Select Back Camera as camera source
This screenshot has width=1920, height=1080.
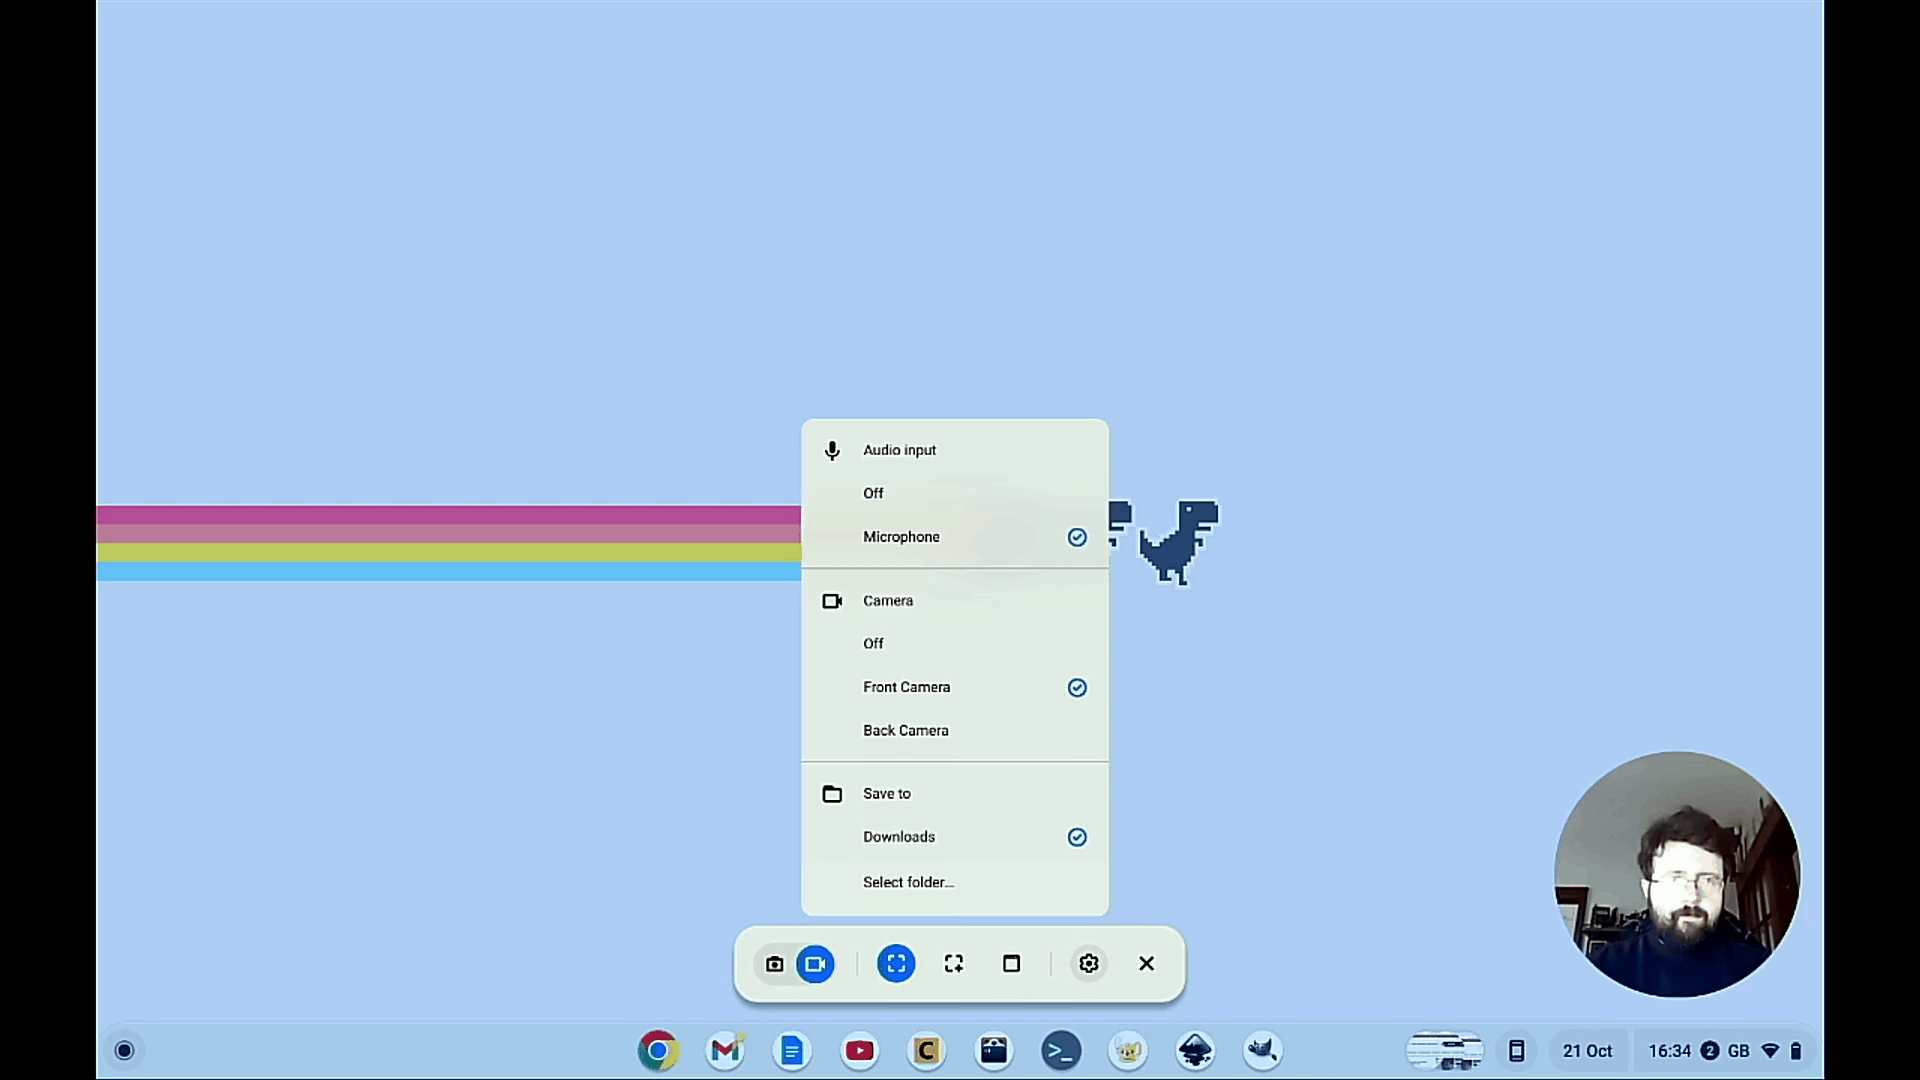coord(906,729)
